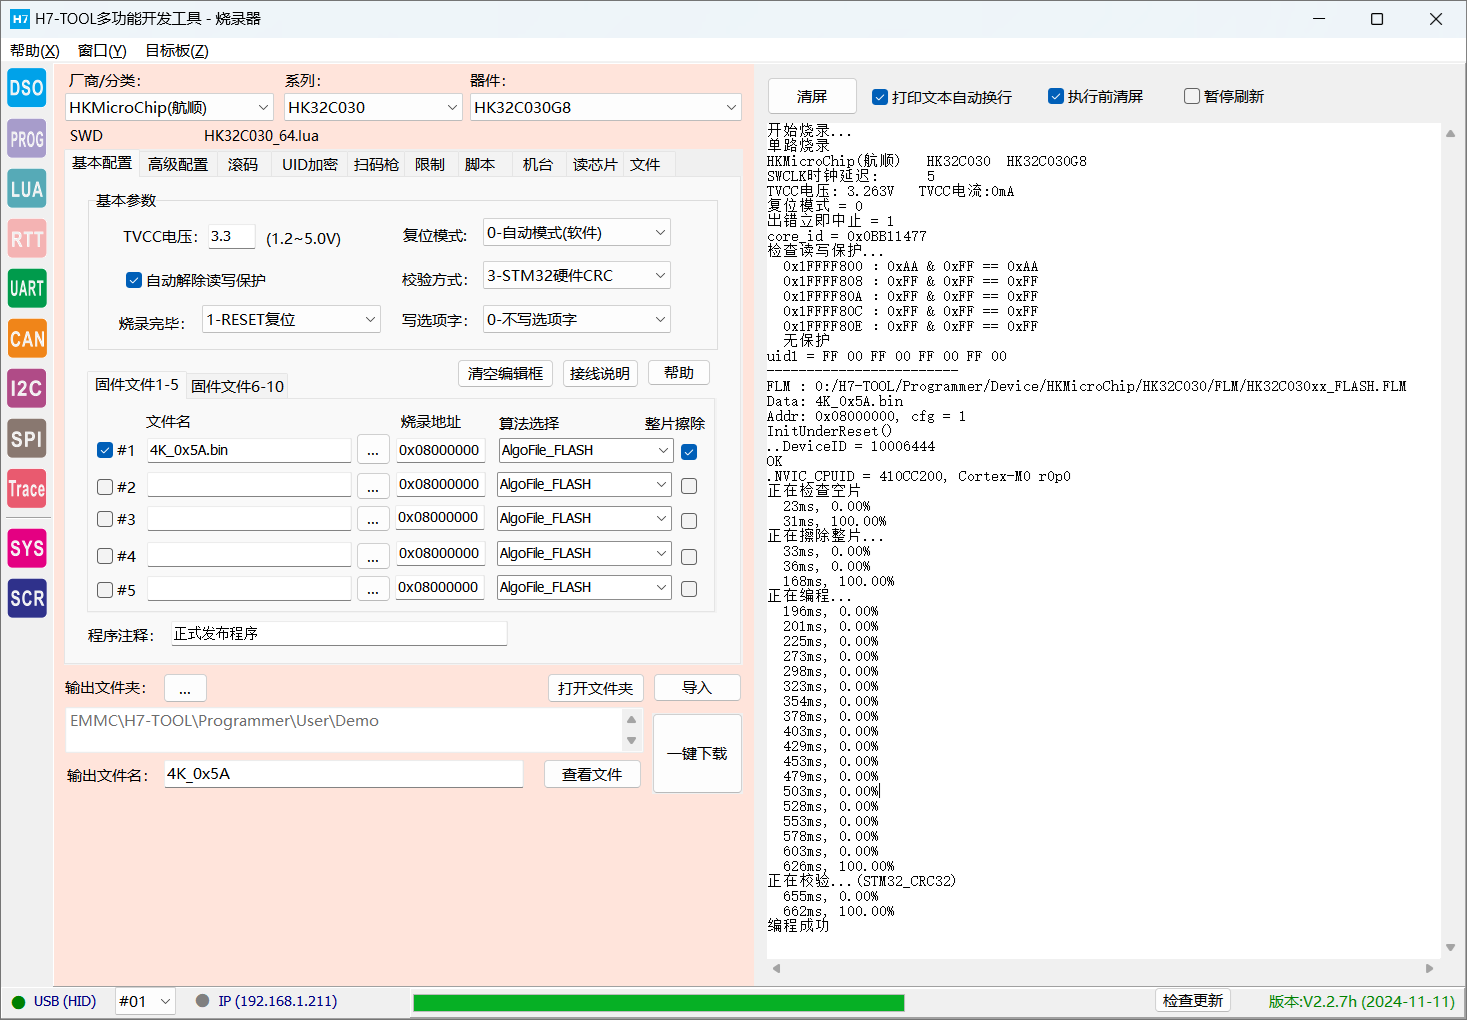Open the Trace sidebar icon

click(27, 489)
